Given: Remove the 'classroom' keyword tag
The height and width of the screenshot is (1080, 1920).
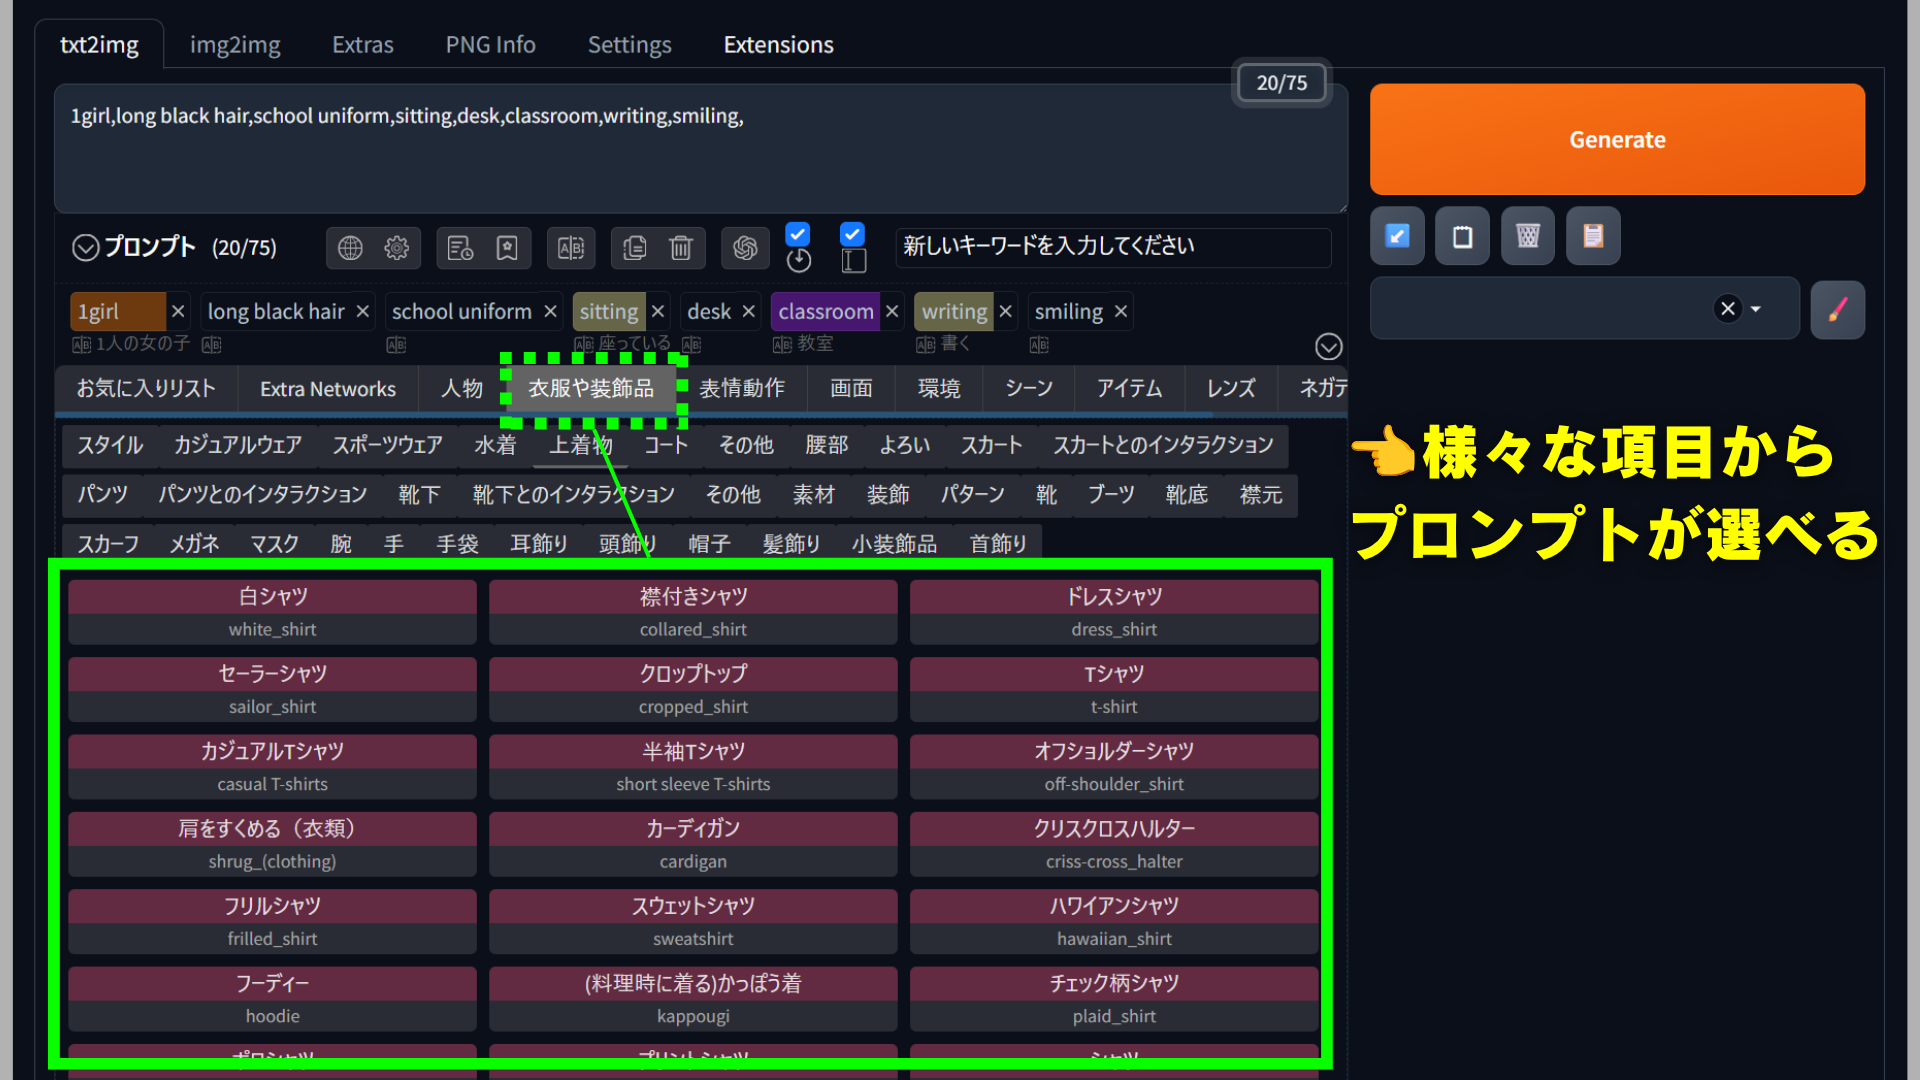Looking at the screenshot, I should (892, 312).
